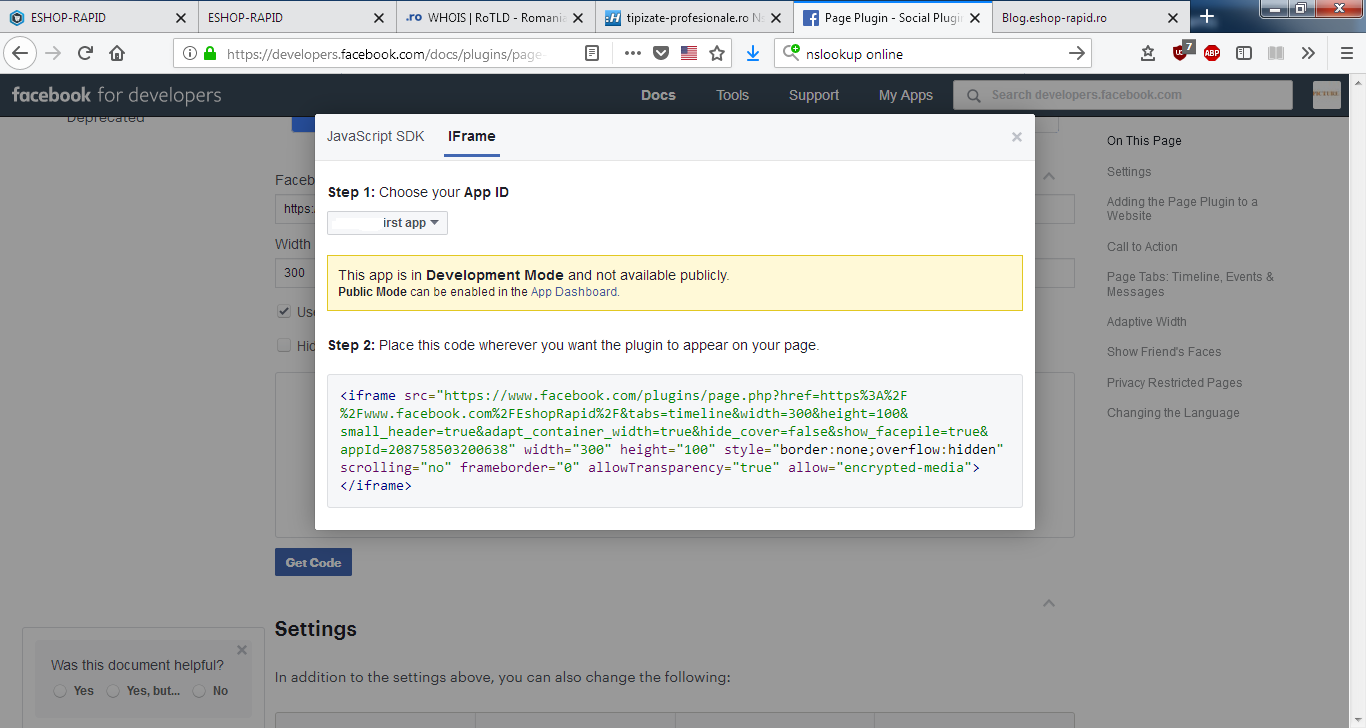
Task: Close the code dialog with X
Action: coord(1017,137)
